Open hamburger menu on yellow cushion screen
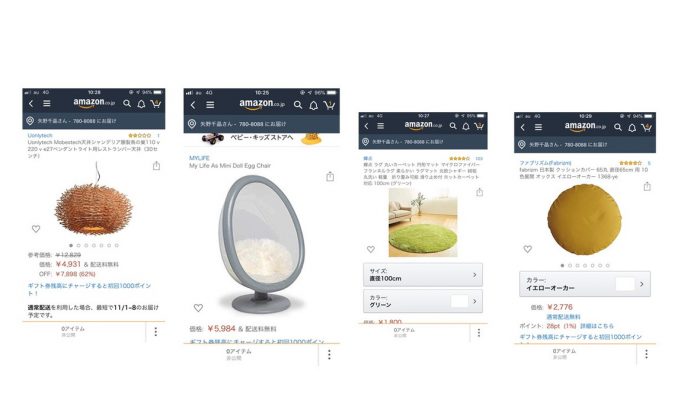700x400 pixels. click(538, 127)
